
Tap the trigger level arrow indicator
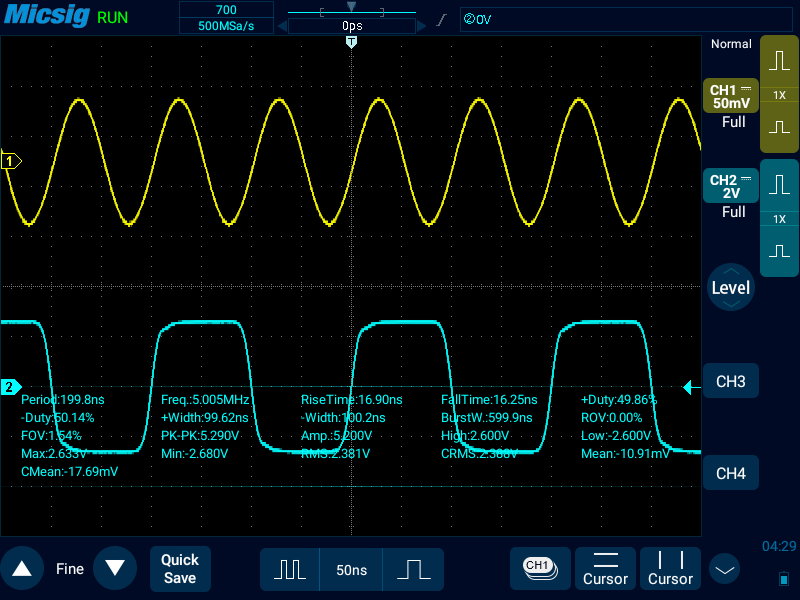[691, 388]
